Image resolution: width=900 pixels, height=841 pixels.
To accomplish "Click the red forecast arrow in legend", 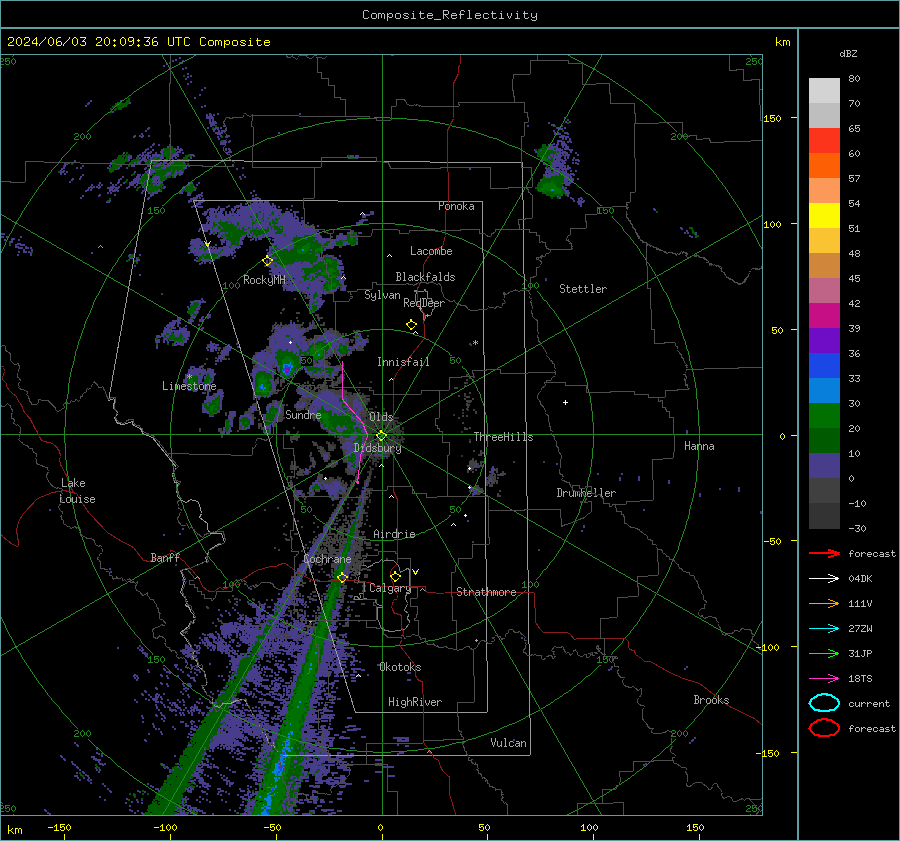I will 824,553.
